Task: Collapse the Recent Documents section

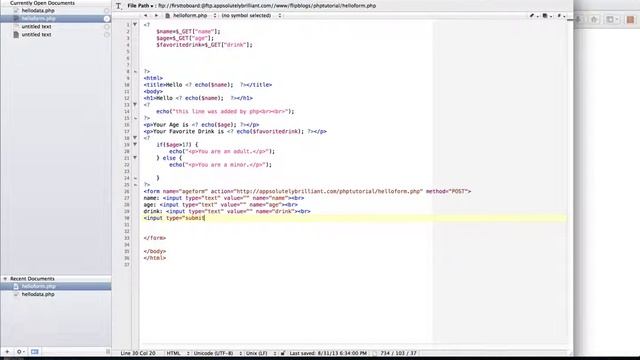Action: (5, 278)
